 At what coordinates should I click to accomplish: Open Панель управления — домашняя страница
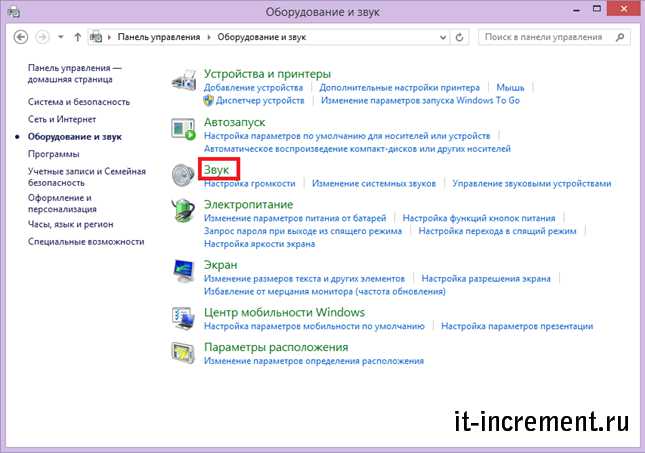click(x=74, y=74)
